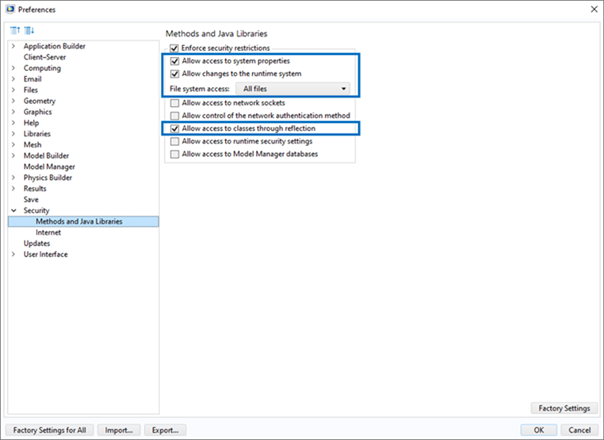Enable control of network authentication method

pos(174,116)
